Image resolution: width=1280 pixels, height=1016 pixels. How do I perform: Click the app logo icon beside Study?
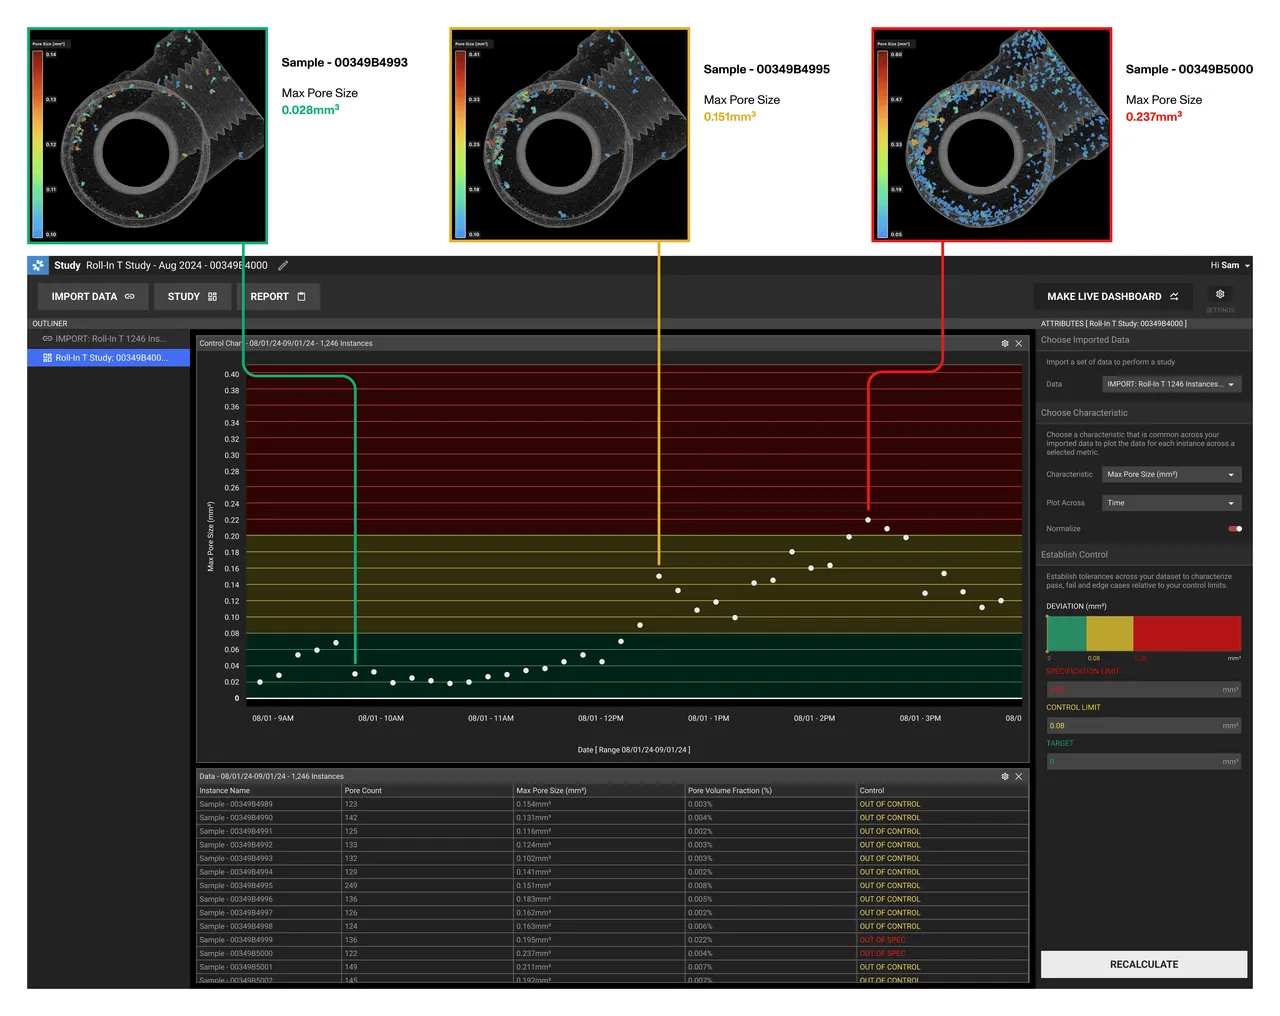tap(38, 266)
